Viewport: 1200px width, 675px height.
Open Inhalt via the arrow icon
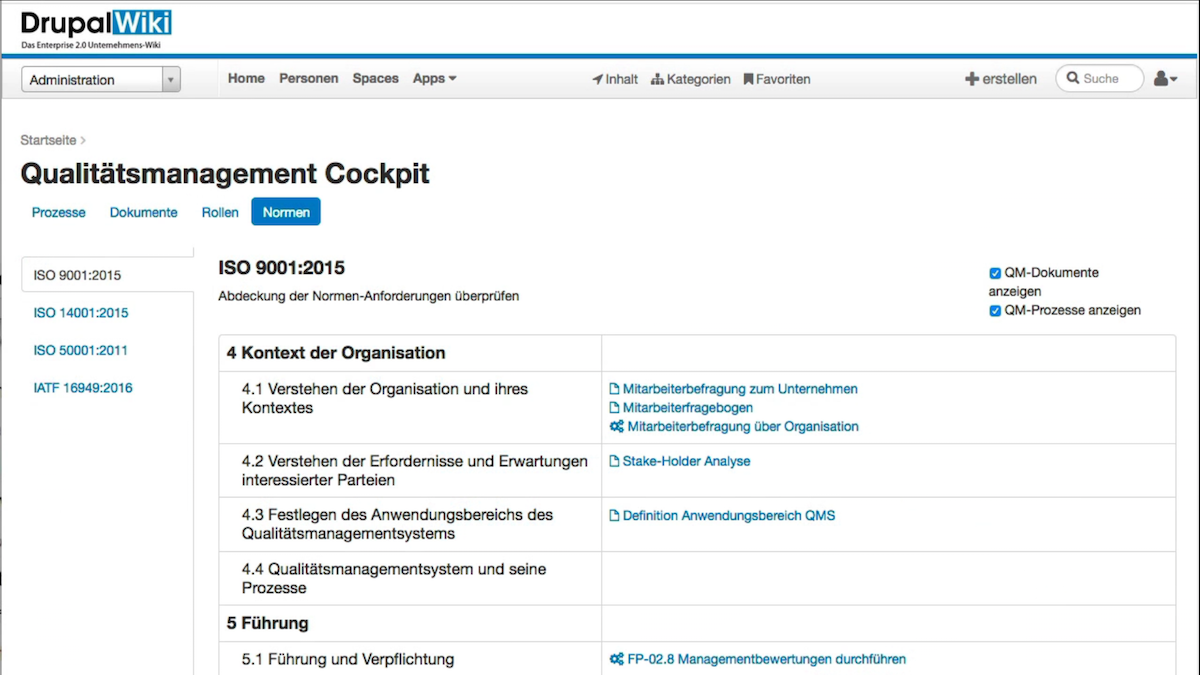click(x=598, y=79)
